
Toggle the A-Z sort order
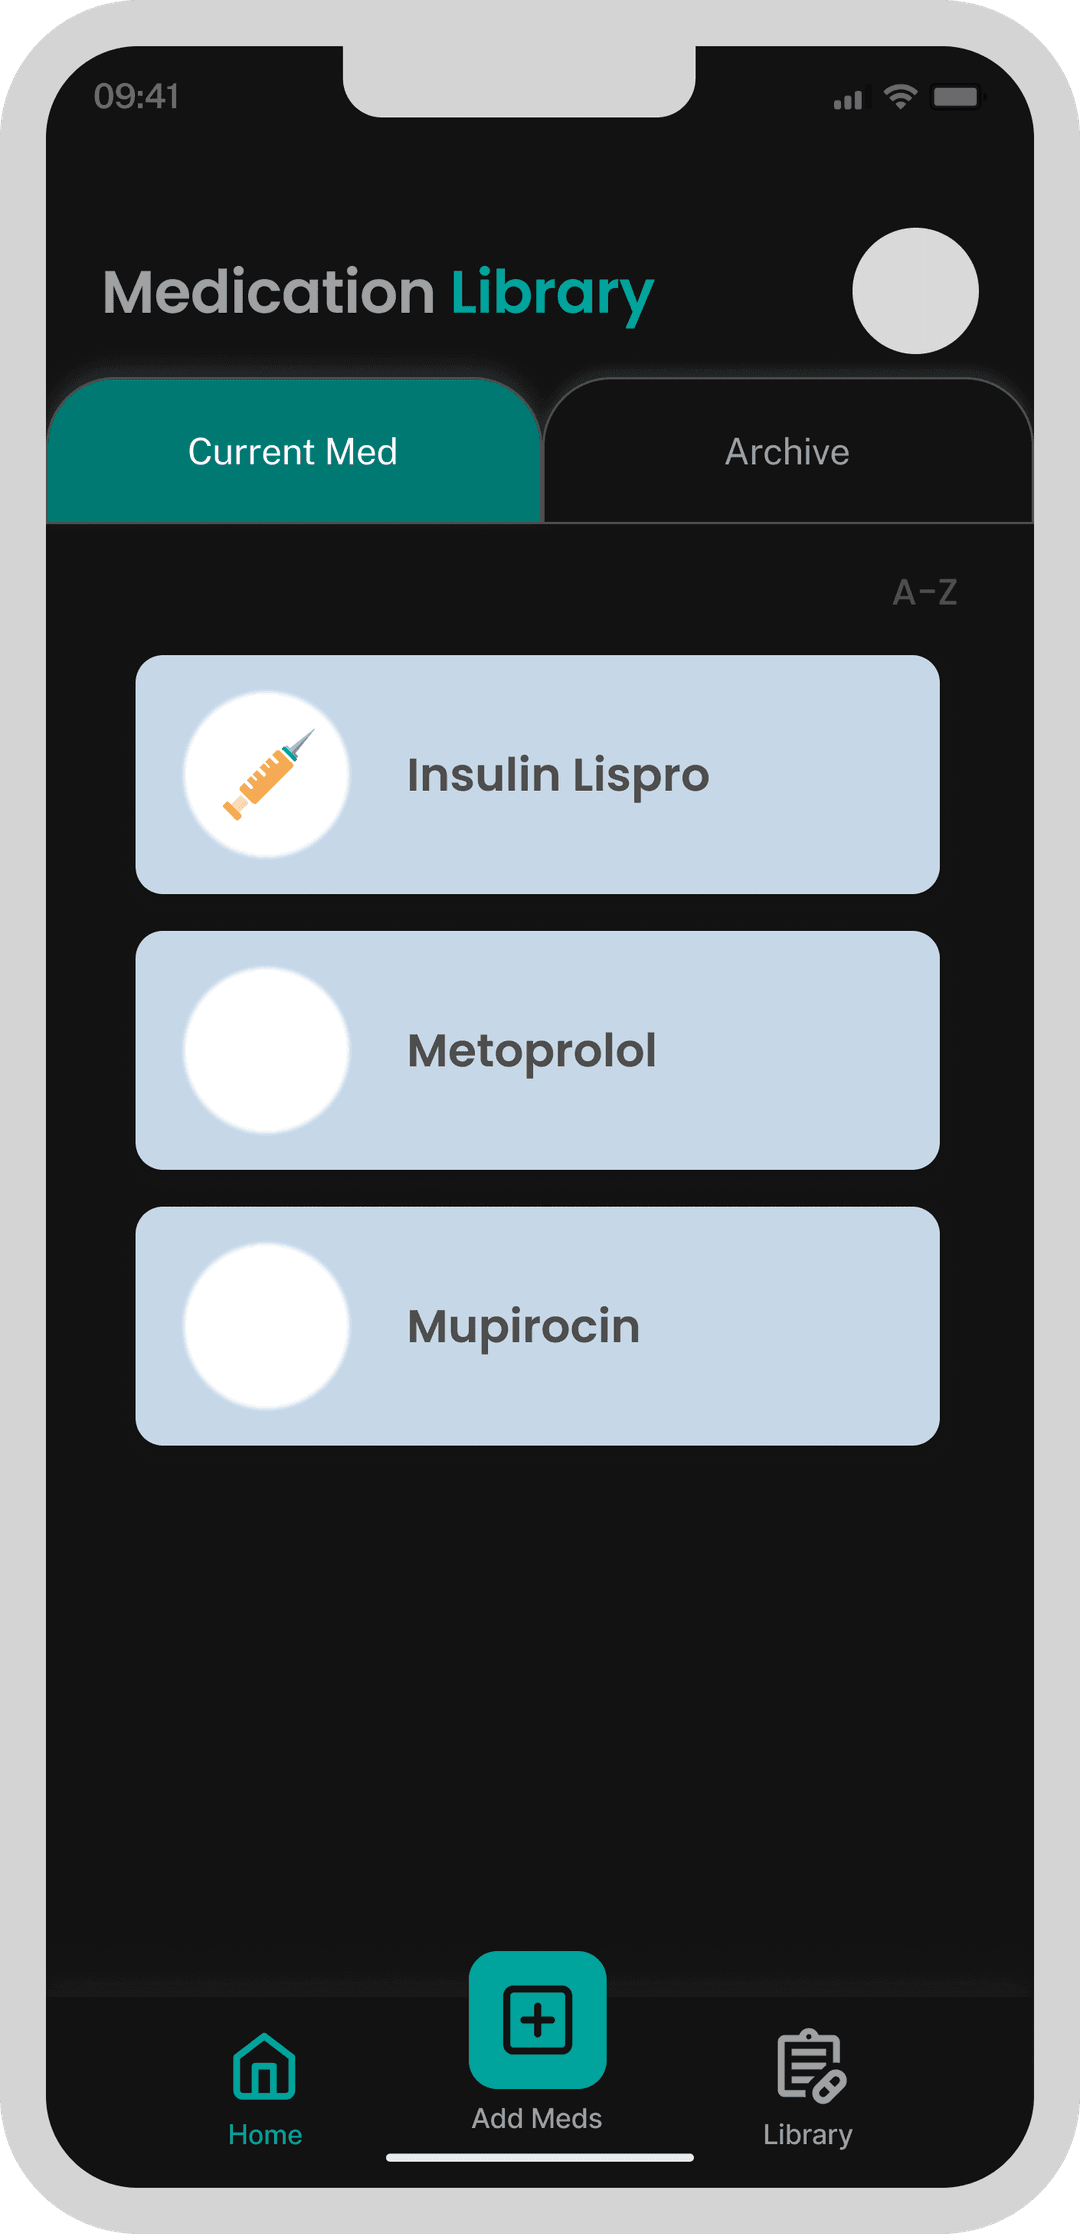925,592
